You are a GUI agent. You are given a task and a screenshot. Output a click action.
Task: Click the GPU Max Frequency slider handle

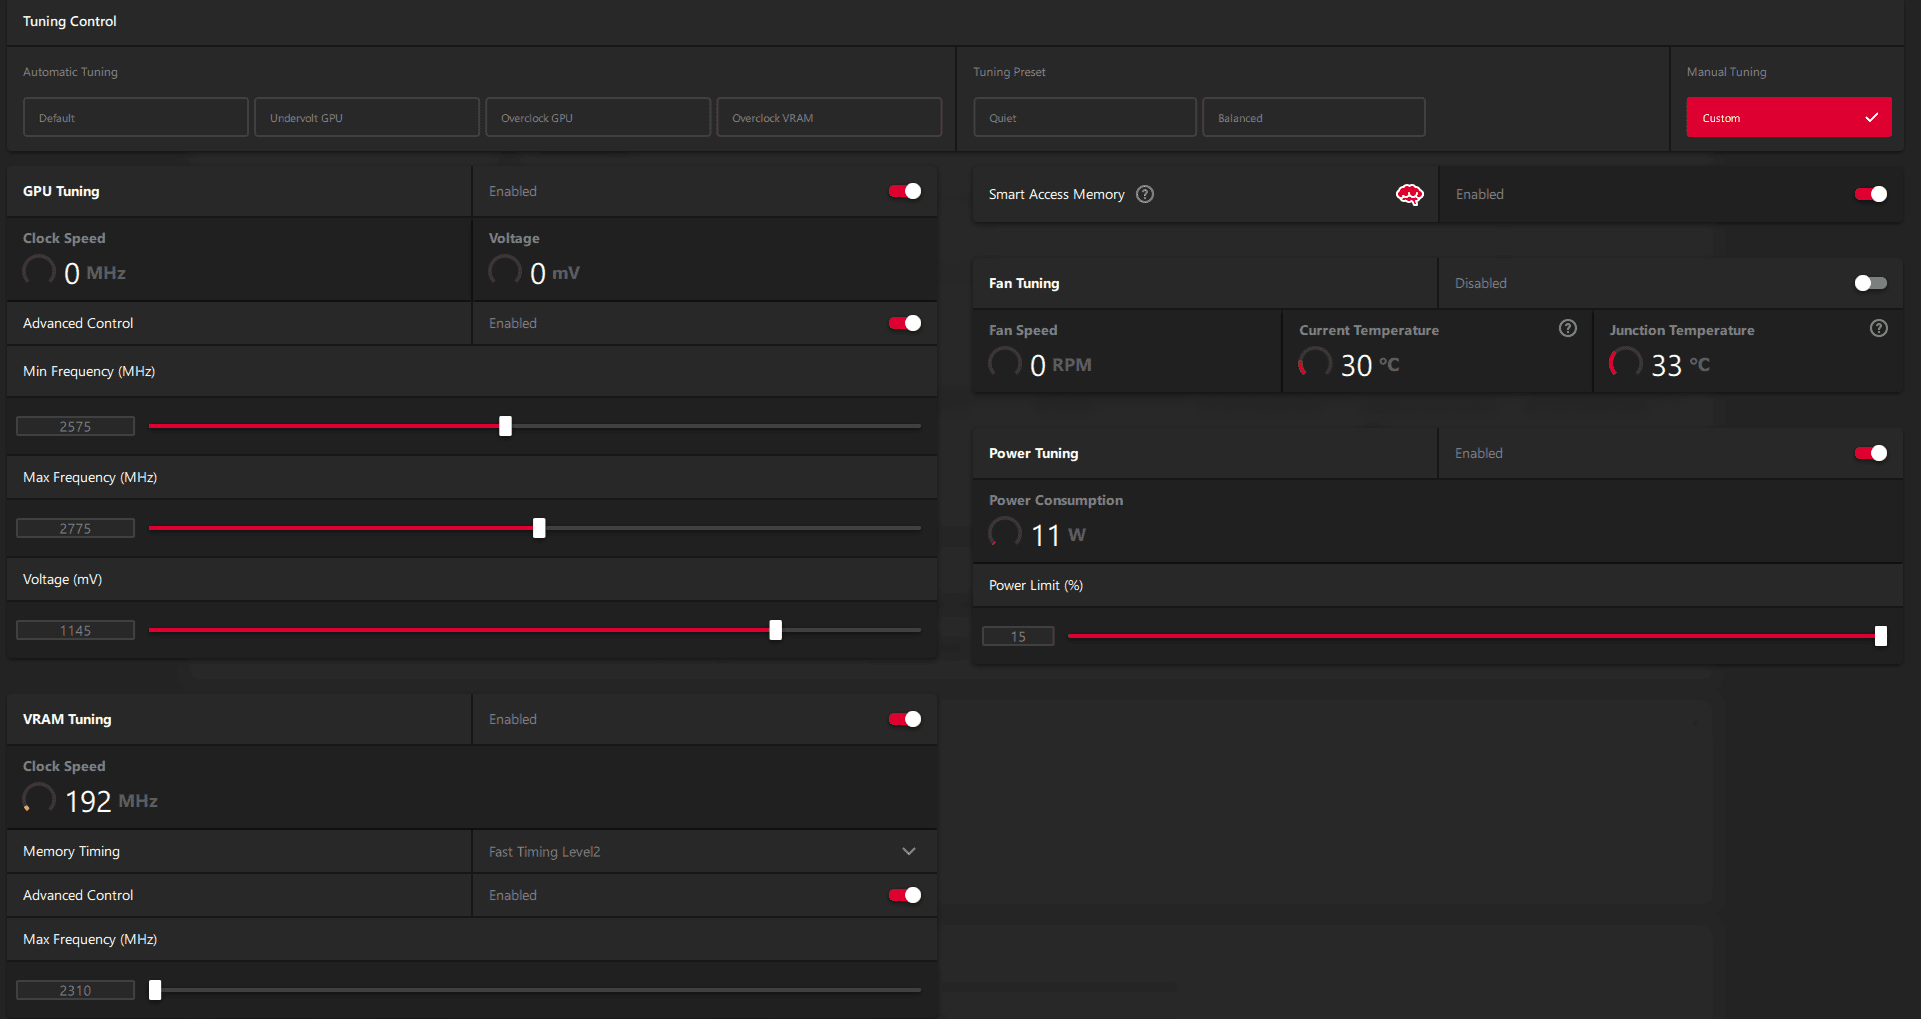tap(539, 528)
